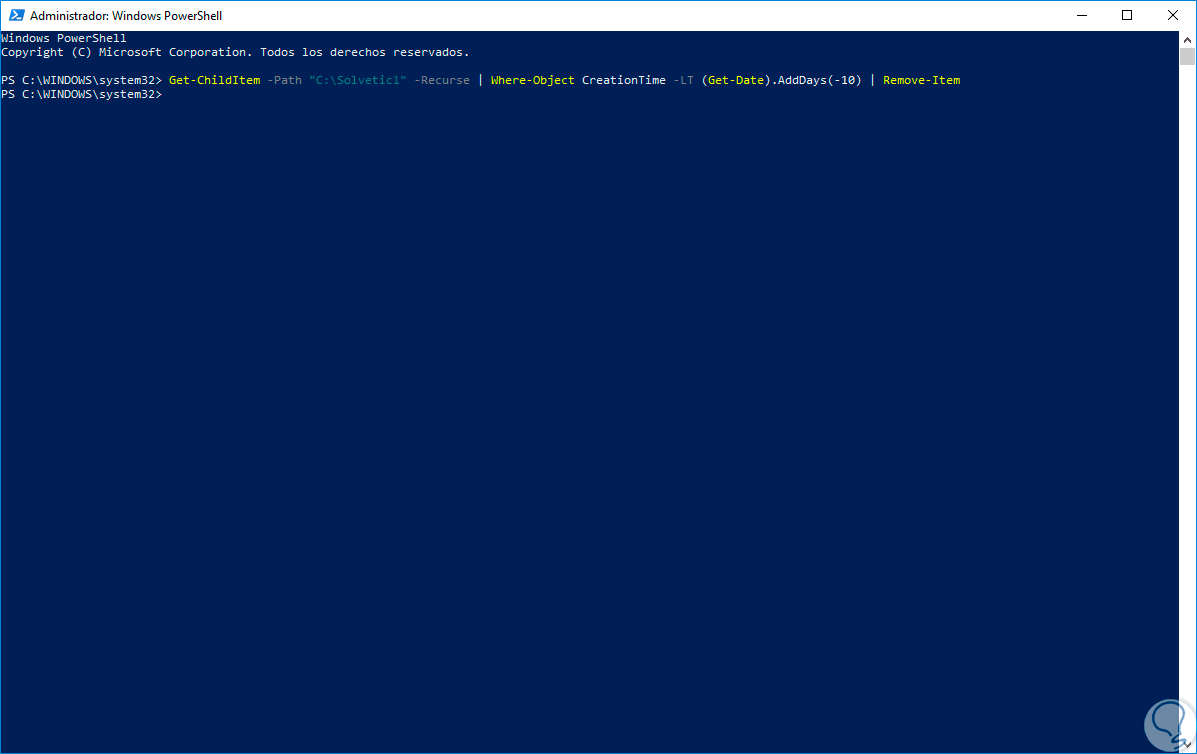Click the 'Windows PowerShell' header line
1197x754 pixels.
pos(64,38)
